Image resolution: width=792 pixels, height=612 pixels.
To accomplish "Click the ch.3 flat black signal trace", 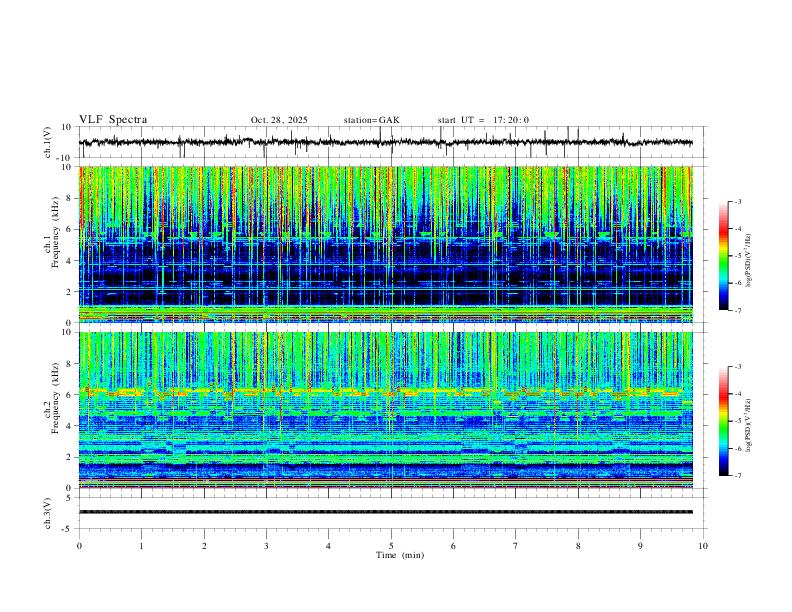I will tap(385, 512).
